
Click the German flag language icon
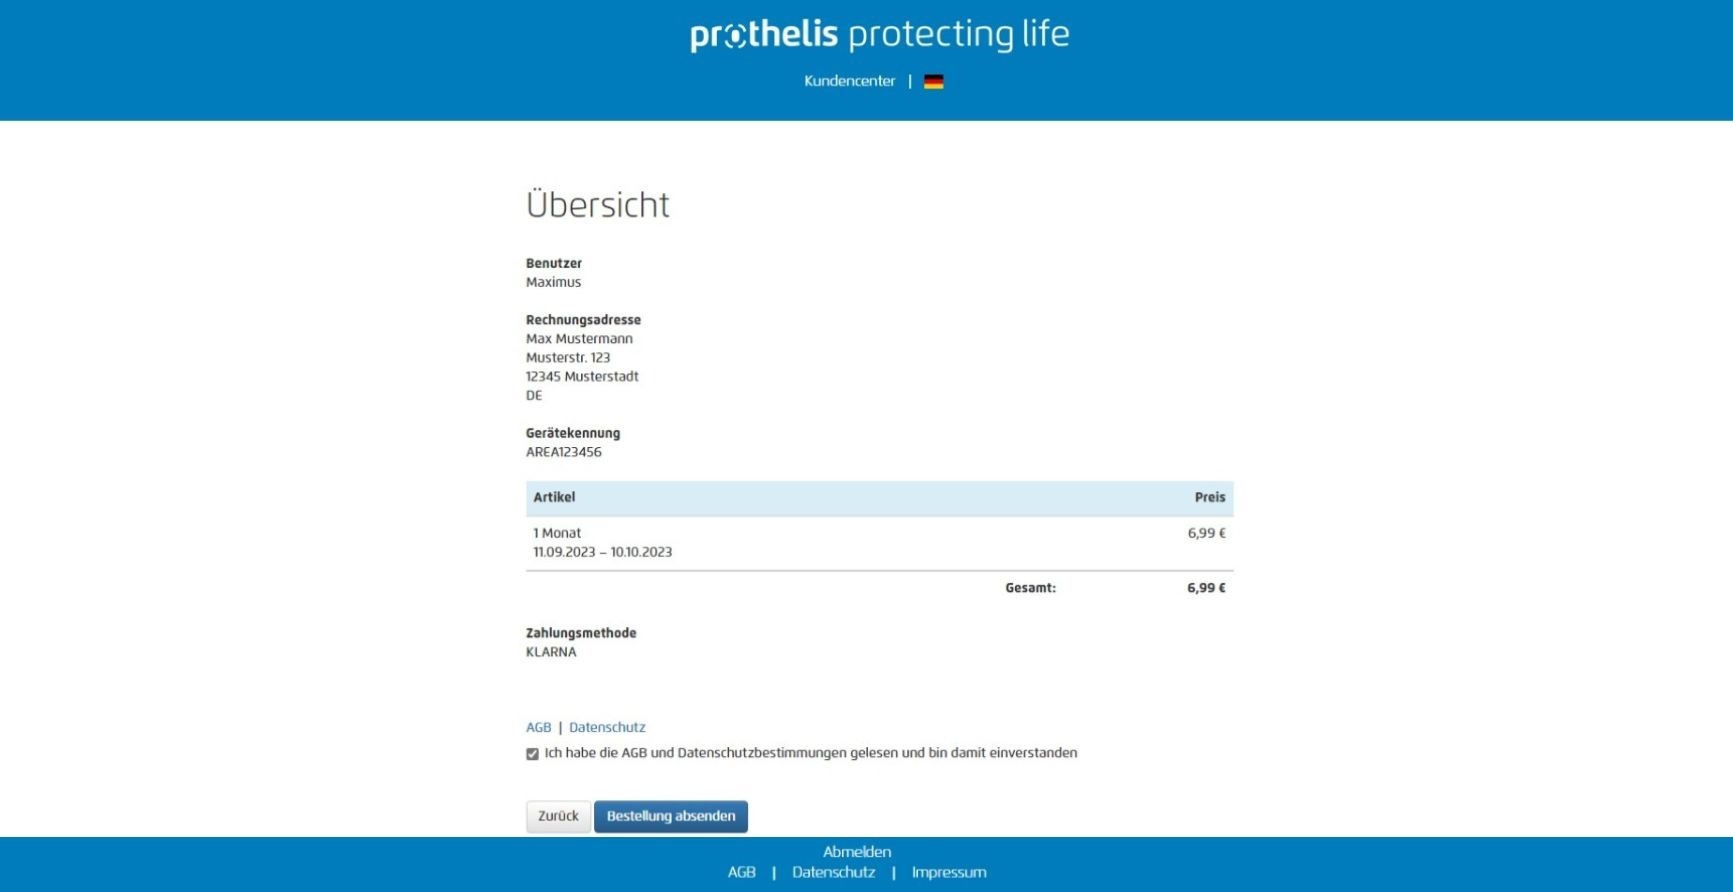[x=933, y=82]
